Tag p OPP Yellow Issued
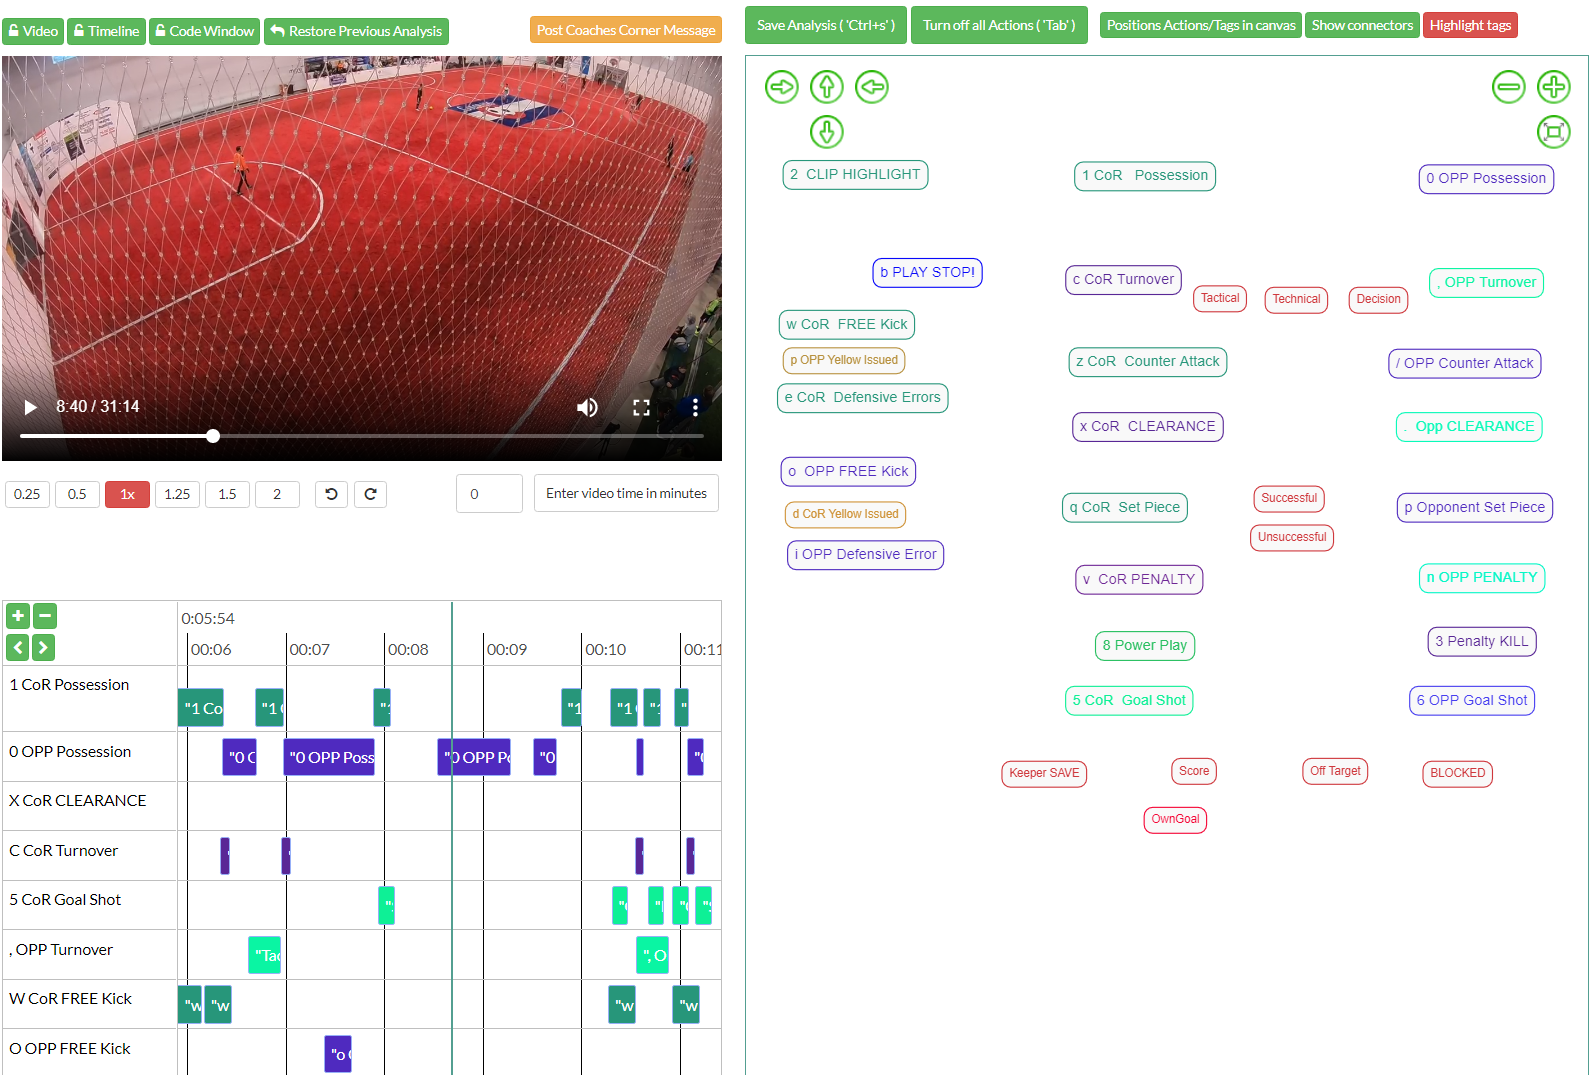 pos(843,360)
